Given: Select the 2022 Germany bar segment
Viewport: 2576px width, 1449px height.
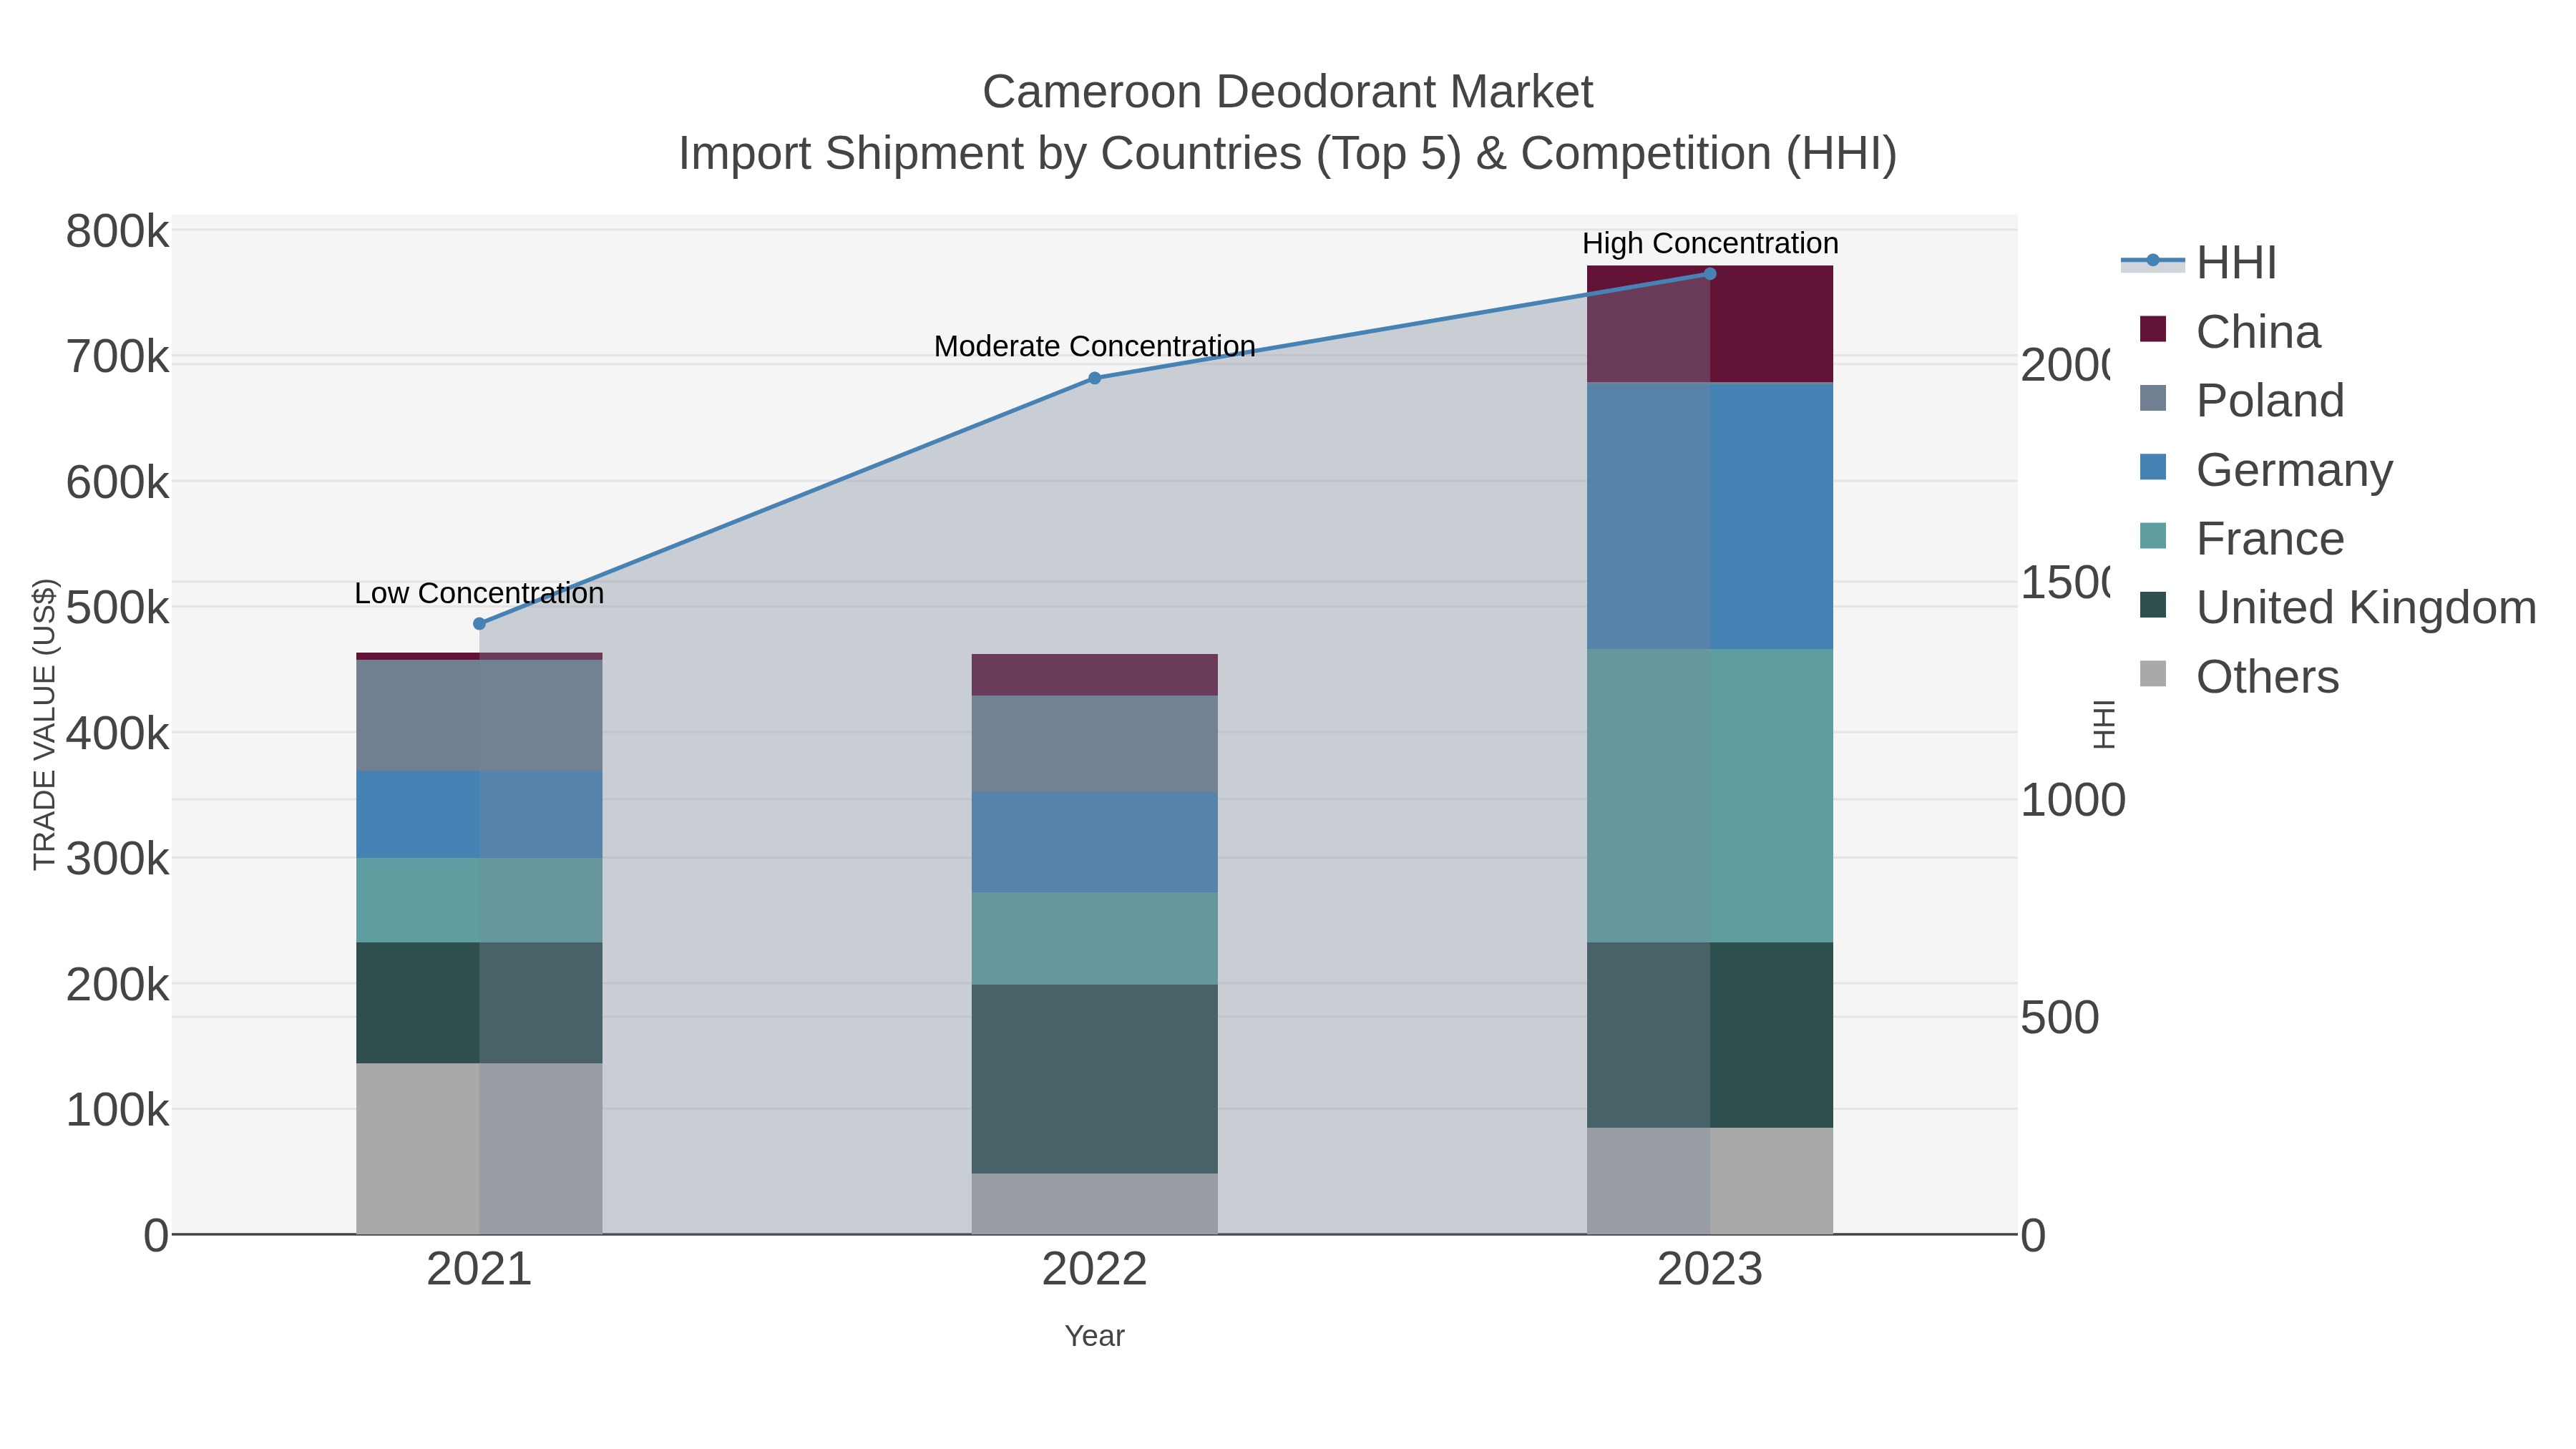Looking at the screenshot, I should tap(1094, 843).
